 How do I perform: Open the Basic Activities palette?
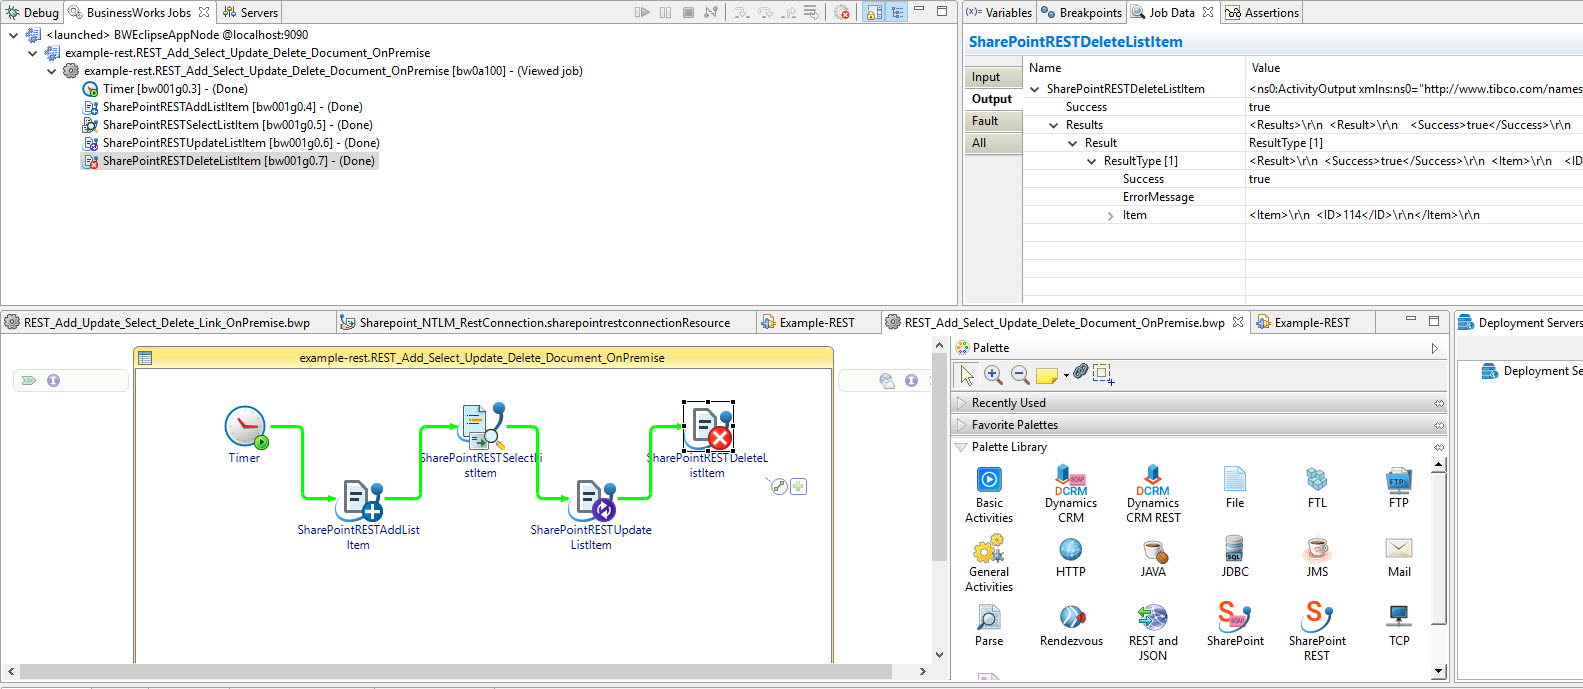[x=989, y=495]
